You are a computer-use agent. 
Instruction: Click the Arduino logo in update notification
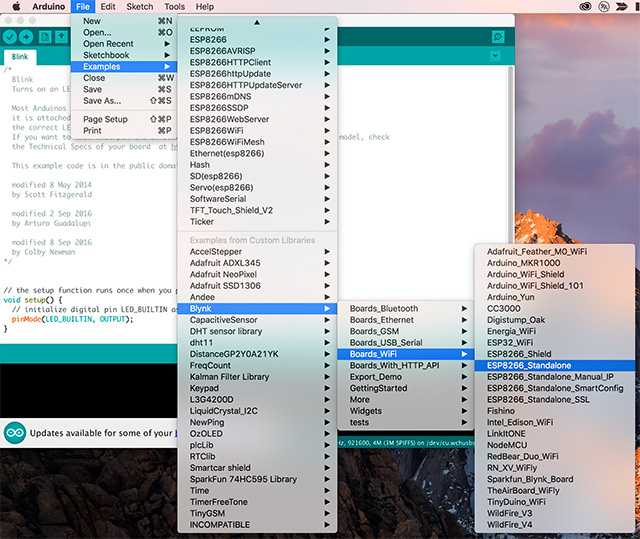pyautogui.click(x=16, y=433)
